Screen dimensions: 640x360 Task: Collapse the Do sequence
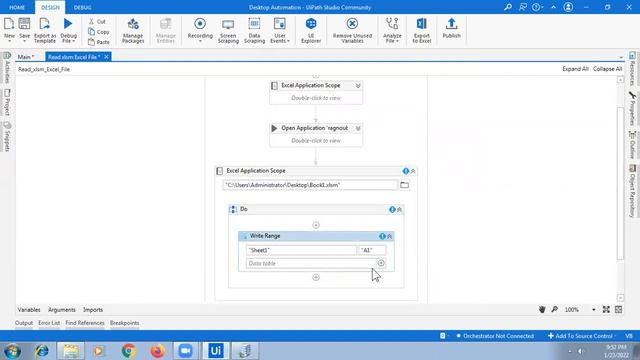click(400, 209)
